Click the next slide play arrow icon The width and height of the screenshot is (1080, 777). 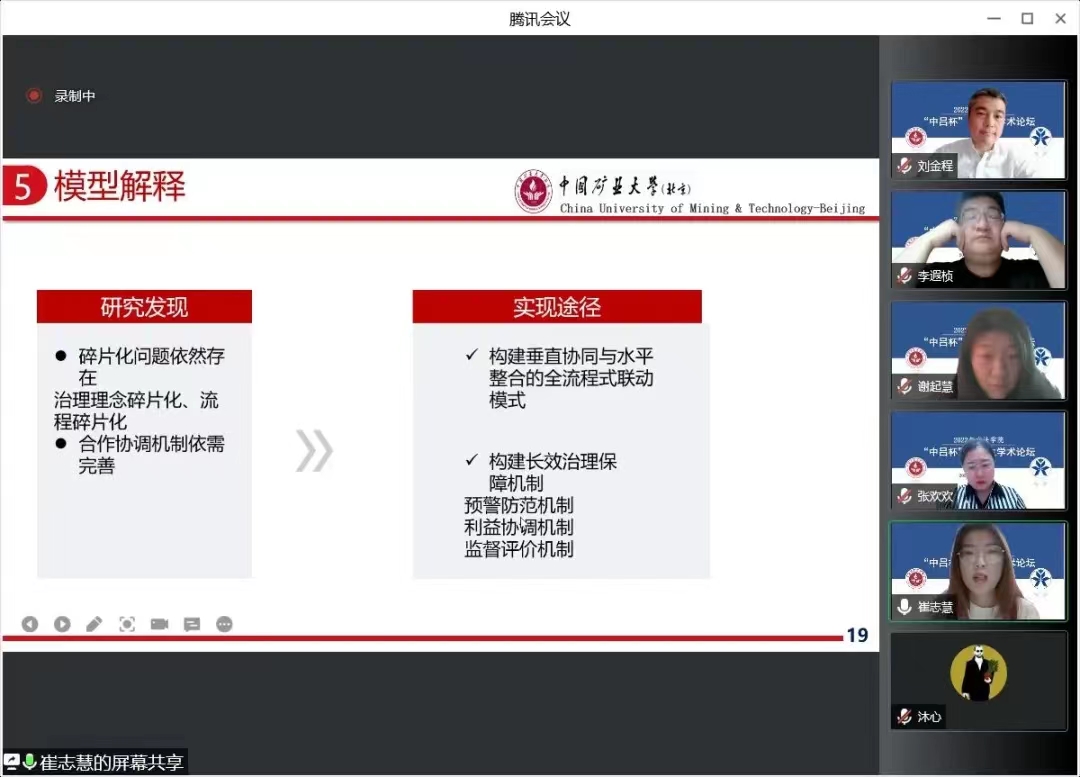62,624
